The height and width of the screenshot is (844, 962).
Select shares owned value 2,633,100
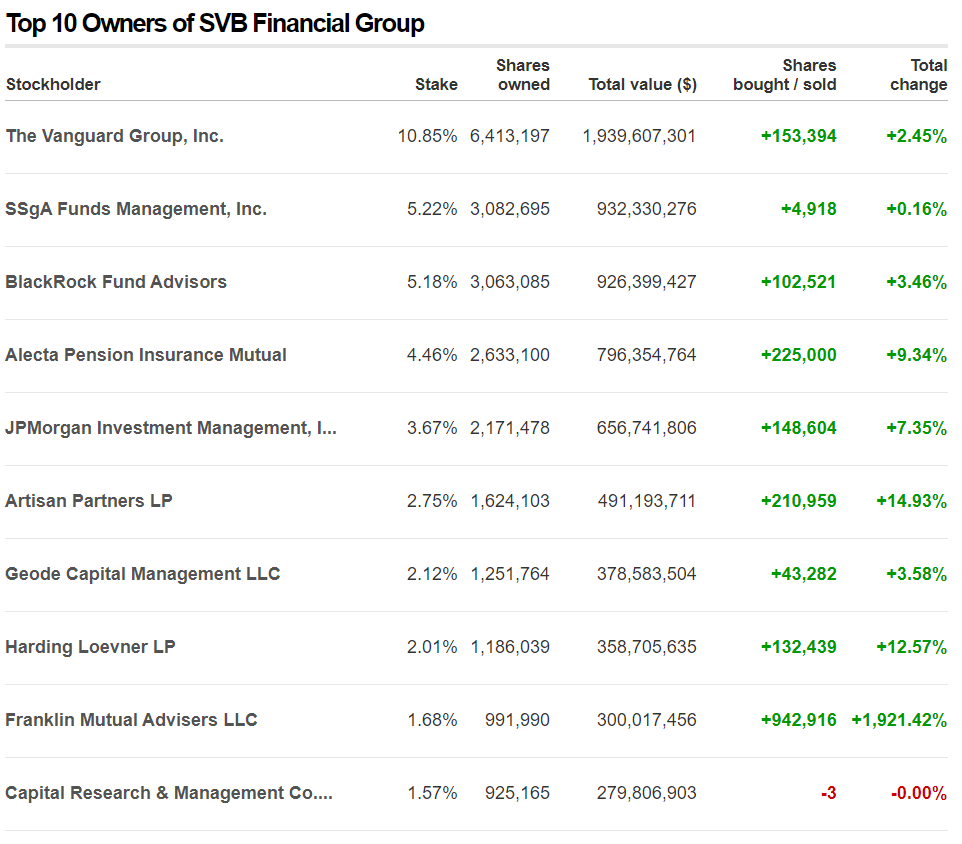pyautogui.click(x=510, y=355)
